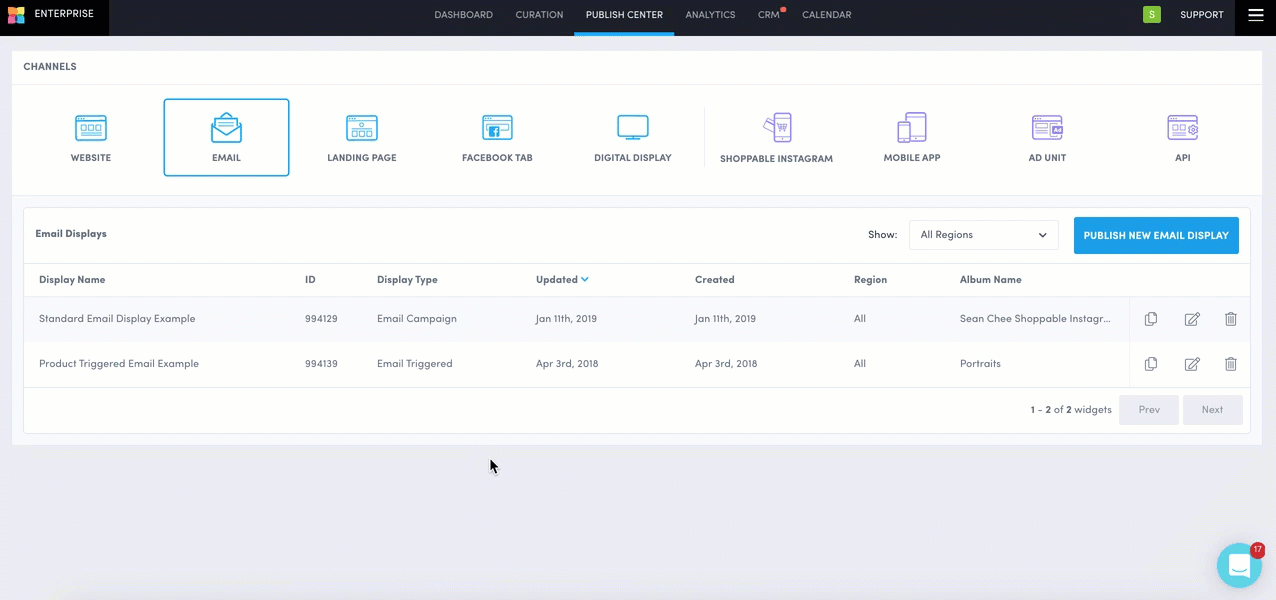Select the Digital Display channel
The image size is (1276, 600).
point(632,137)
